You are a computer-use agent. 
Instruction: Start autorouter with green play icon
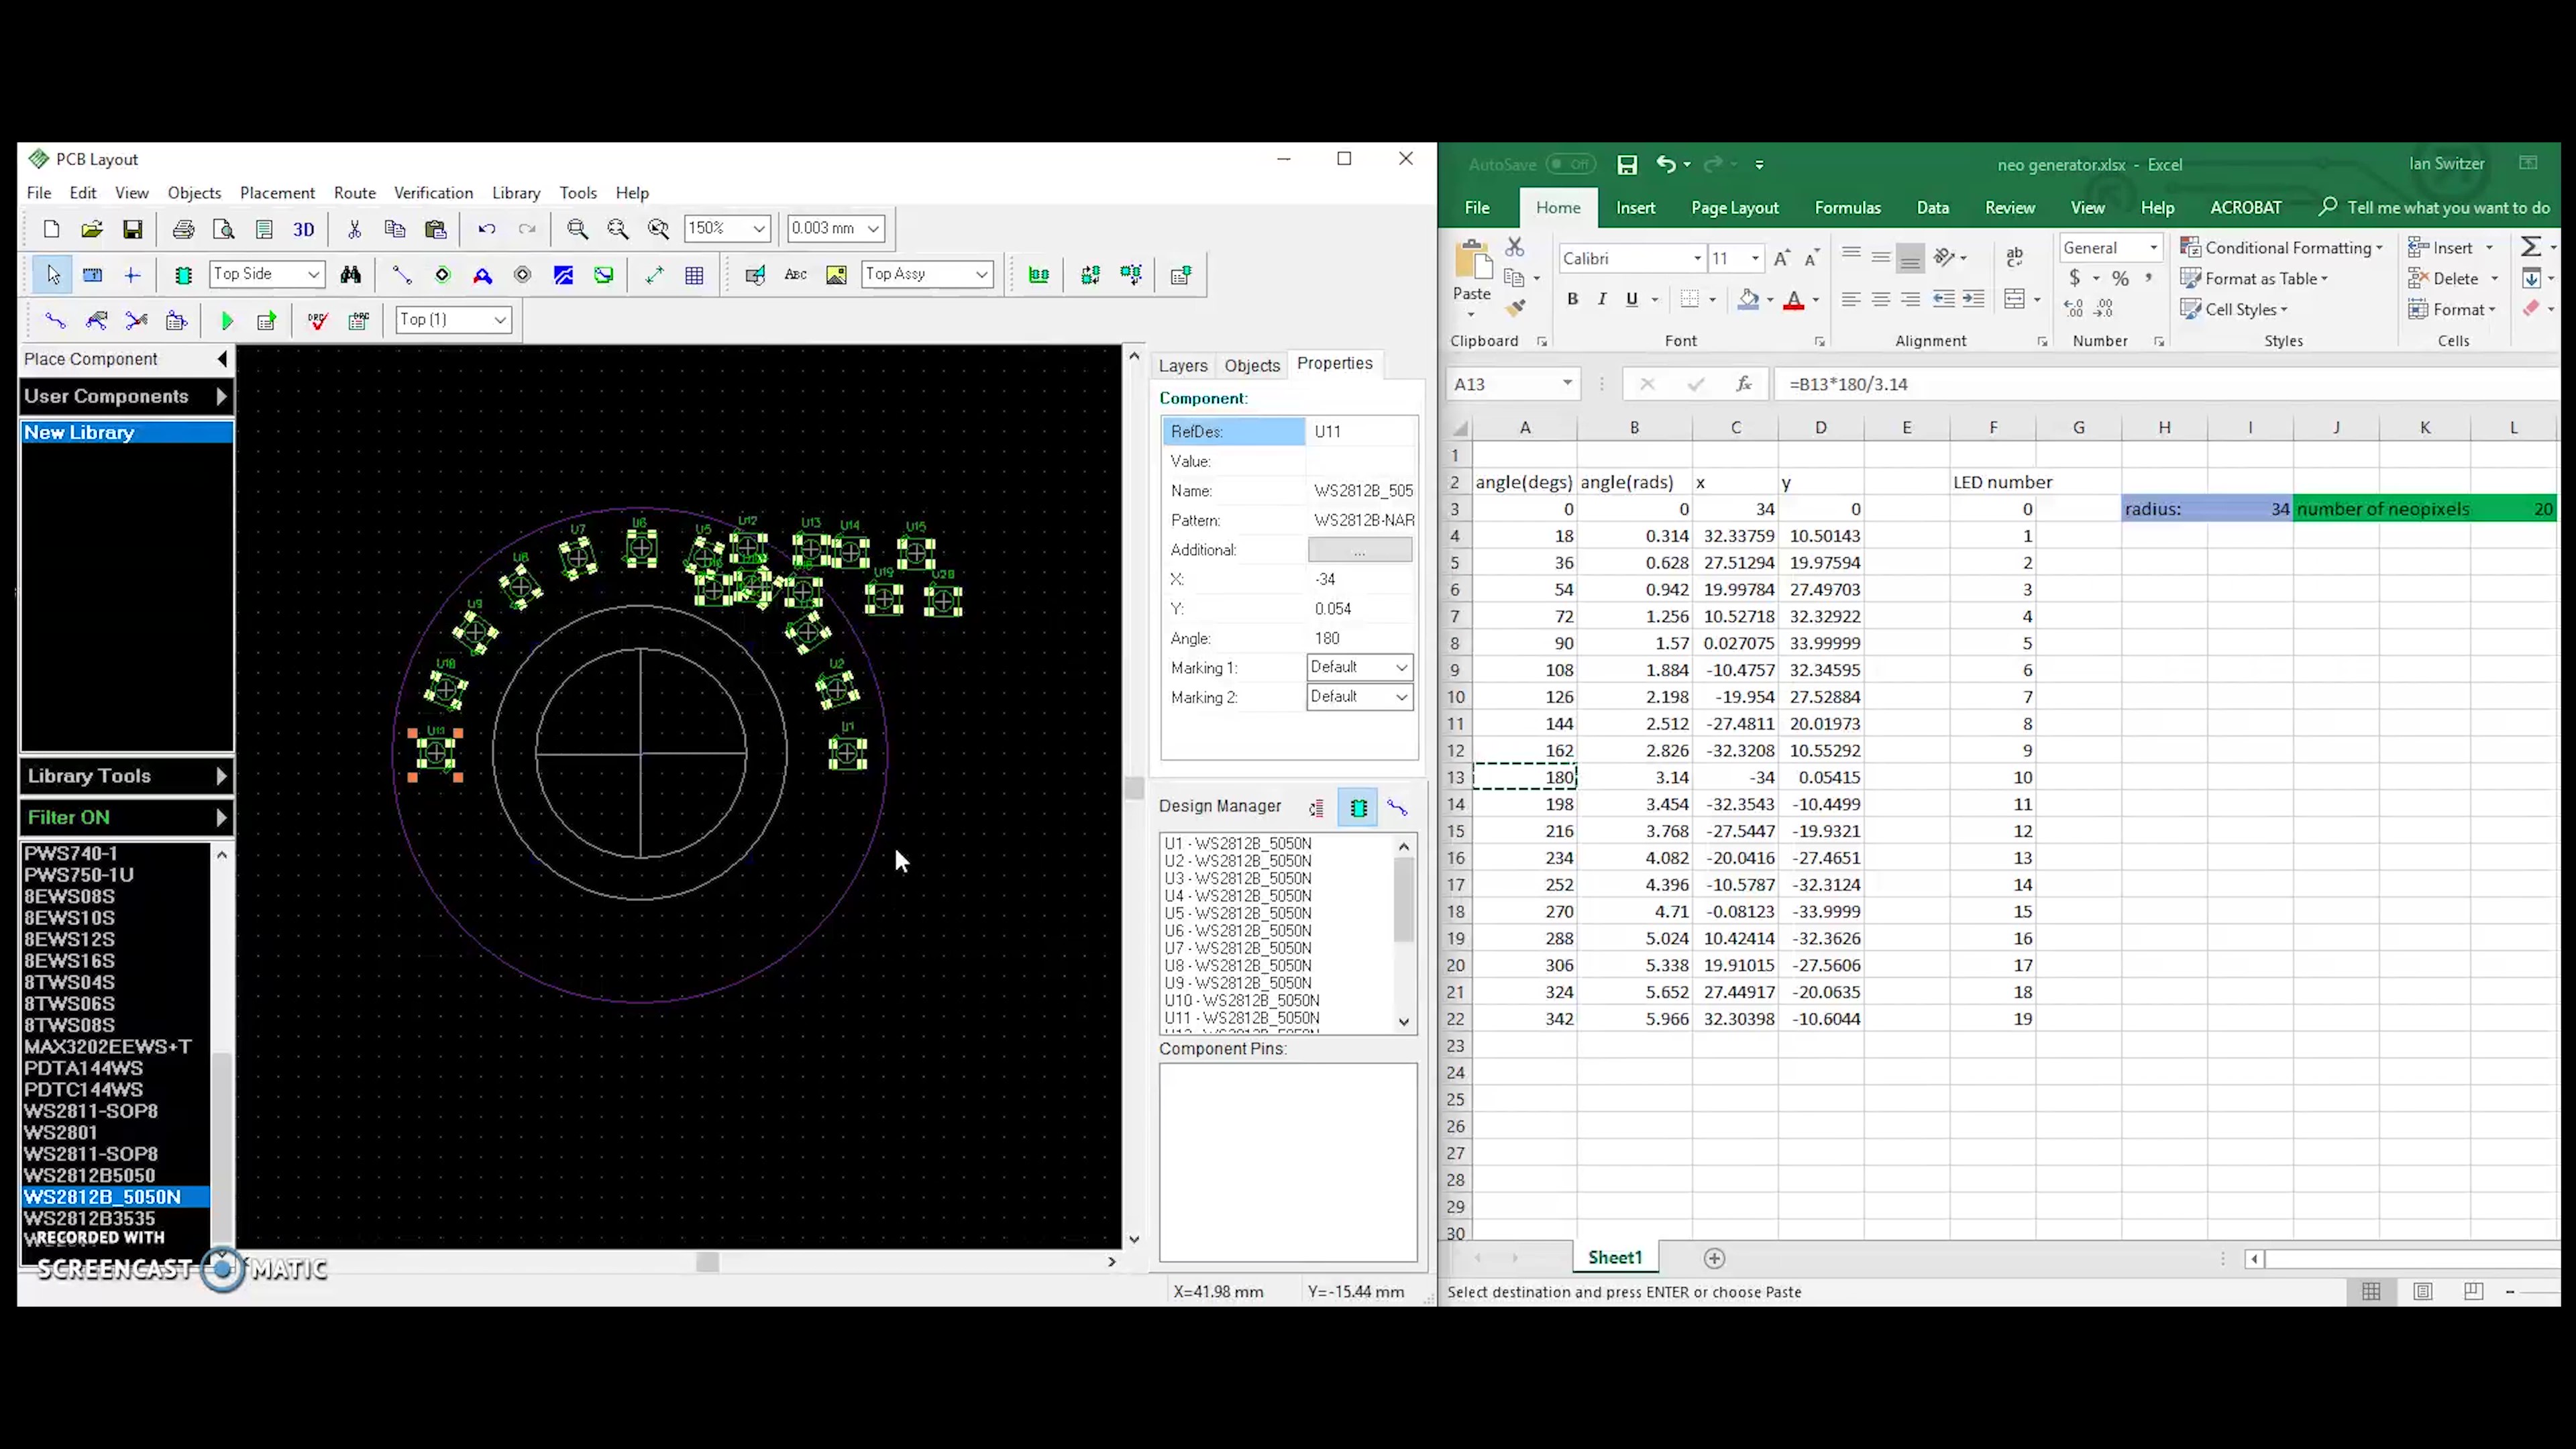point(227,321)
